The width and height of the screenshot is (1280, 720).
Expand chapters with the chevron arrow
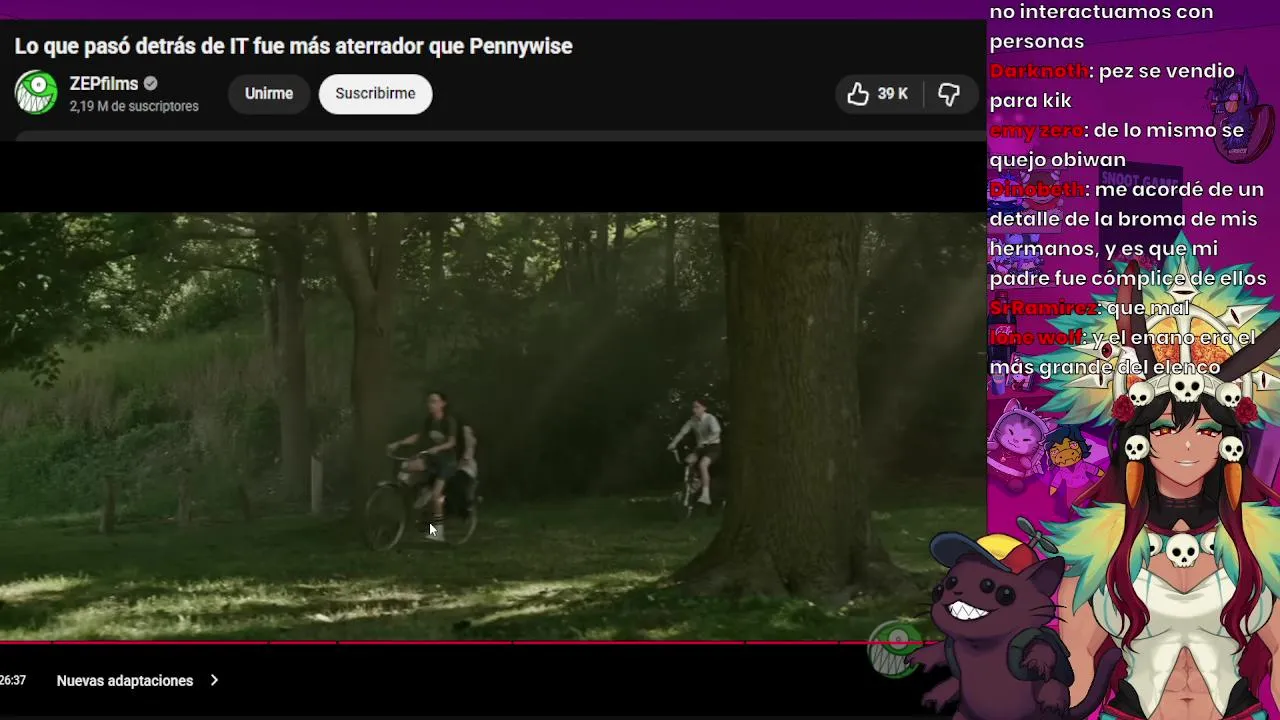pos(214,681)
